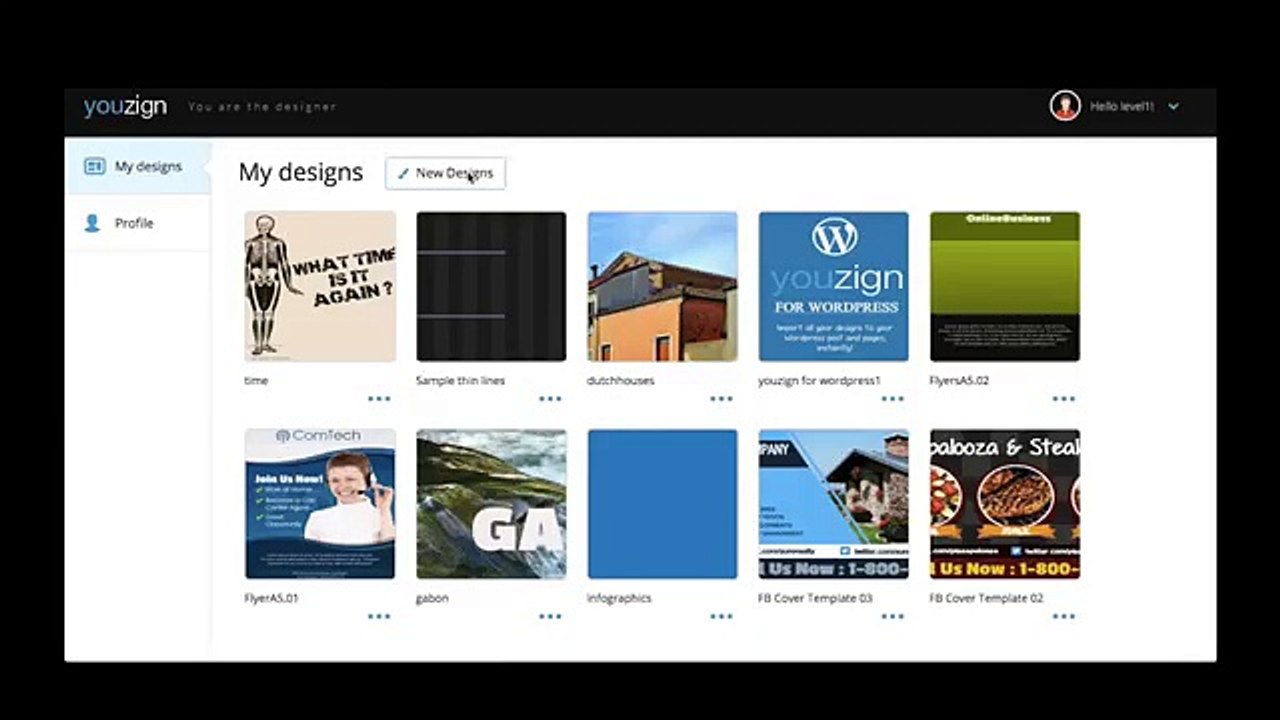This screenshot has height=720, width=1280.
Task: Open options dots for youzign for wordpress1
Action: click(892, 398)
